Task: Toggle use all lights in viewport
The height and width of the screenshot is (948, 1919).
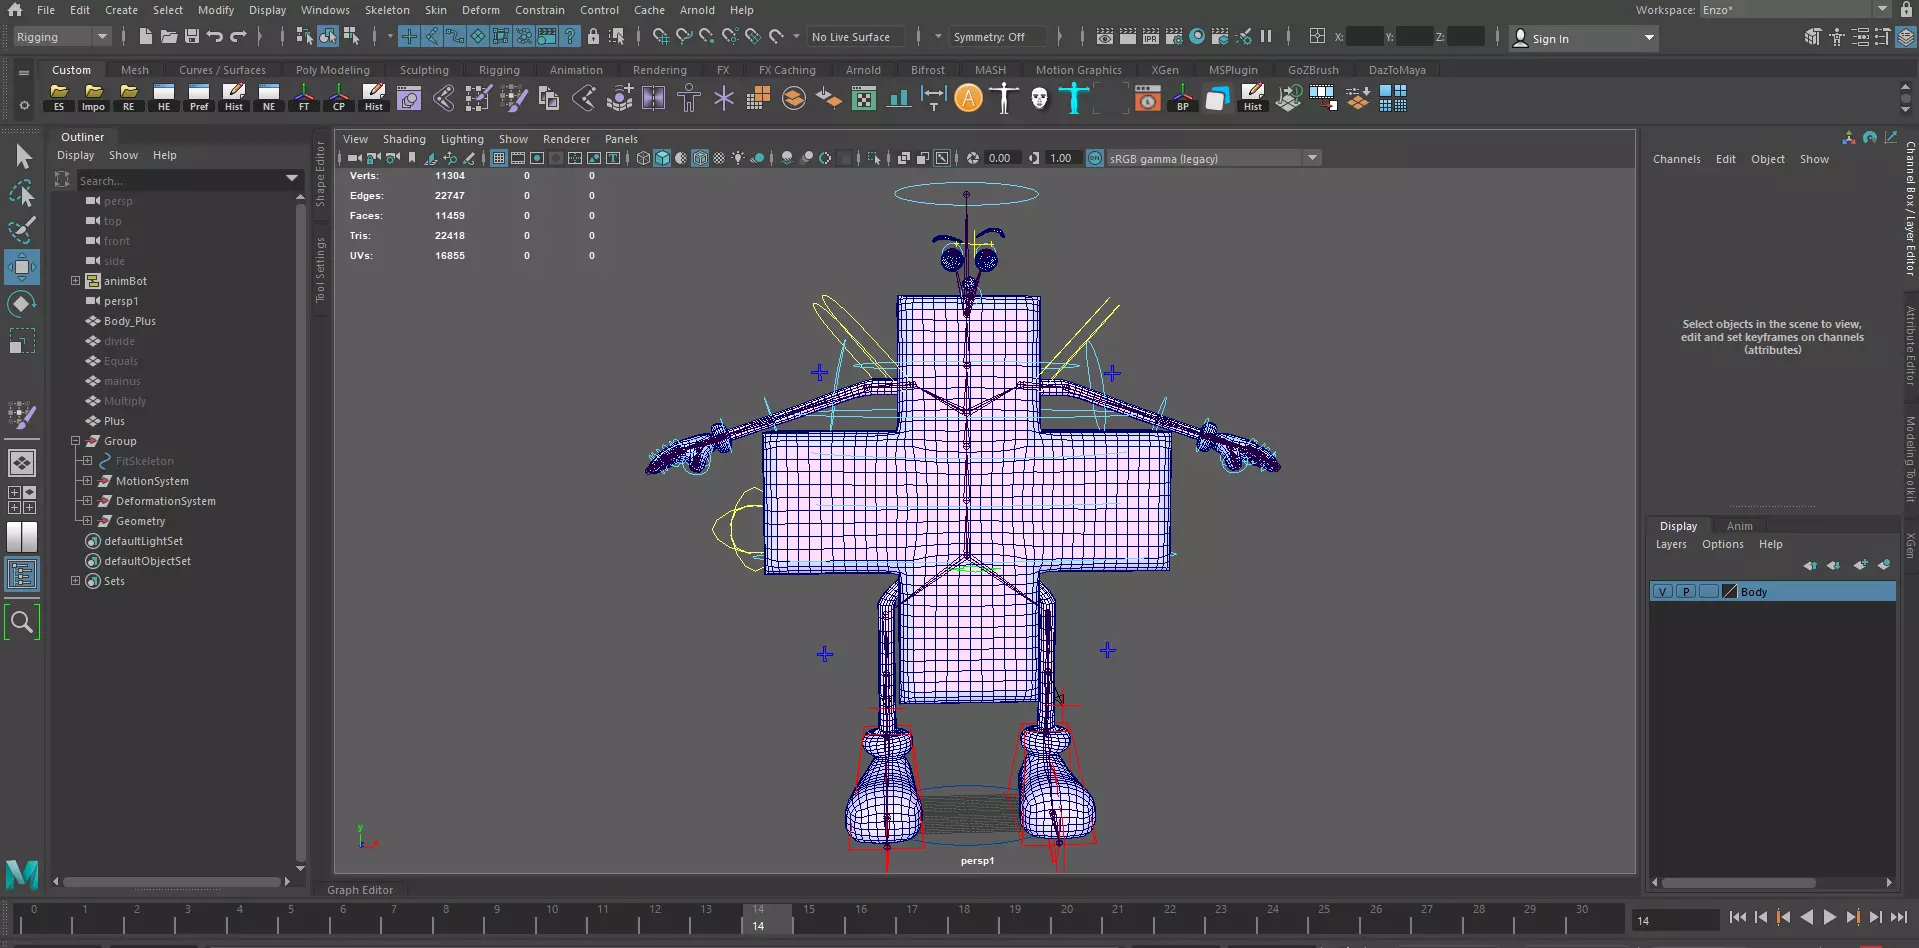Action: [x=738, y=158]
